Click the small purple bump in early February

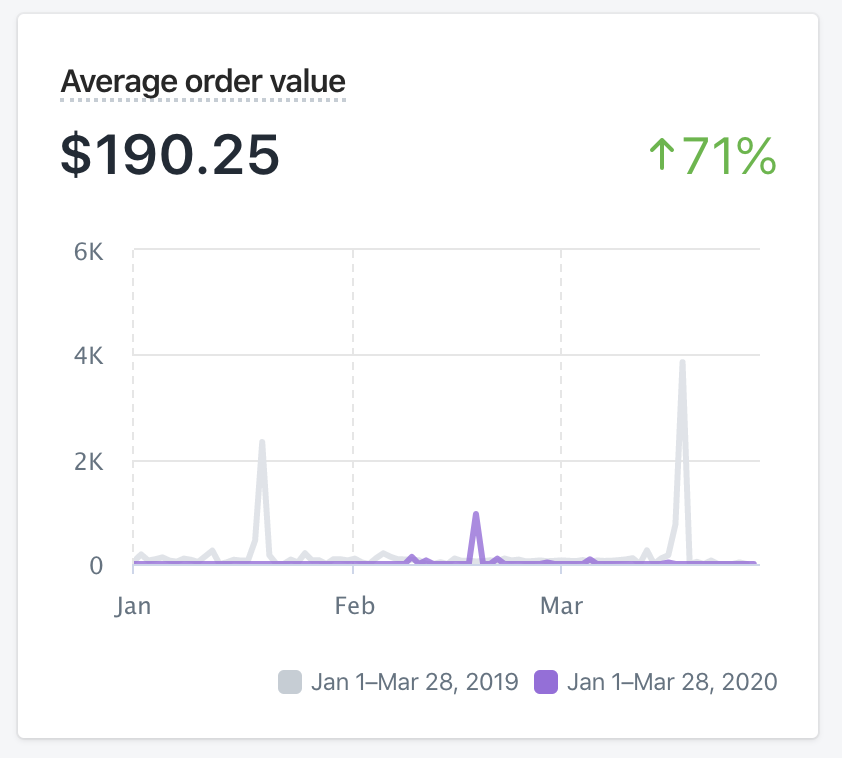pyautogui.click(x=411, y=557)
